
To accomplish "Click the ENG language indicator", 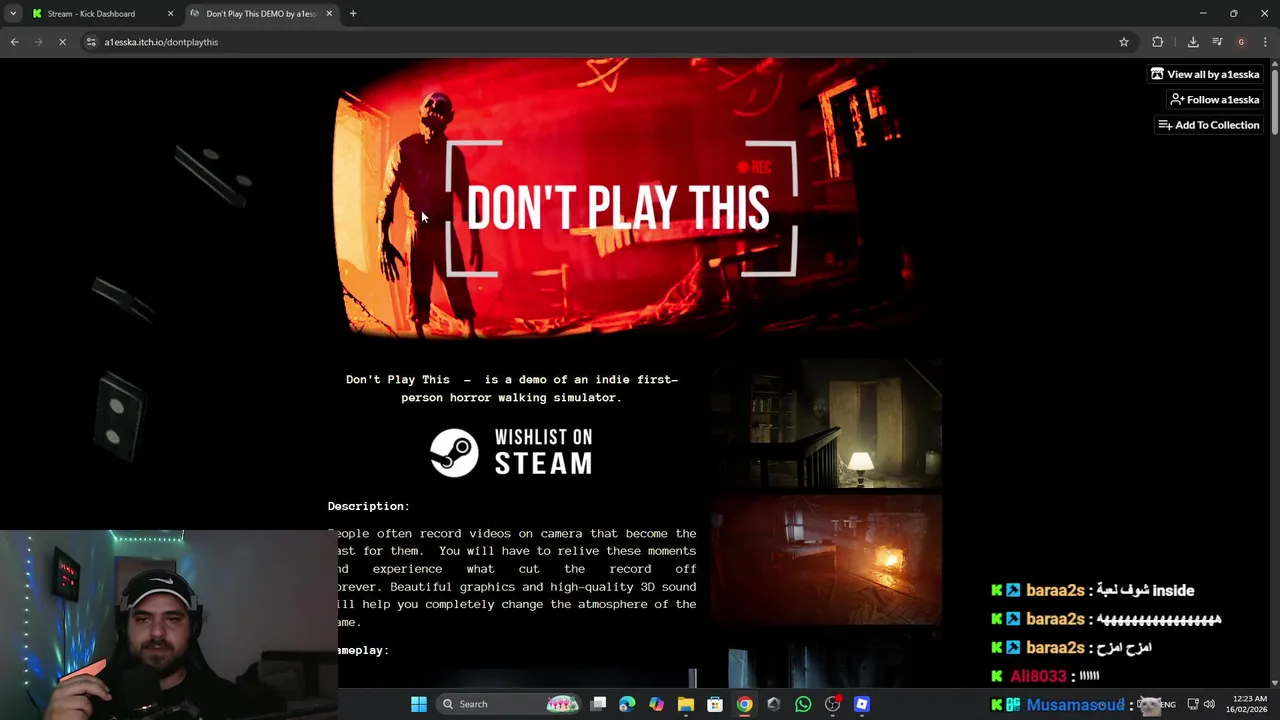I will tap(1167, 704).
